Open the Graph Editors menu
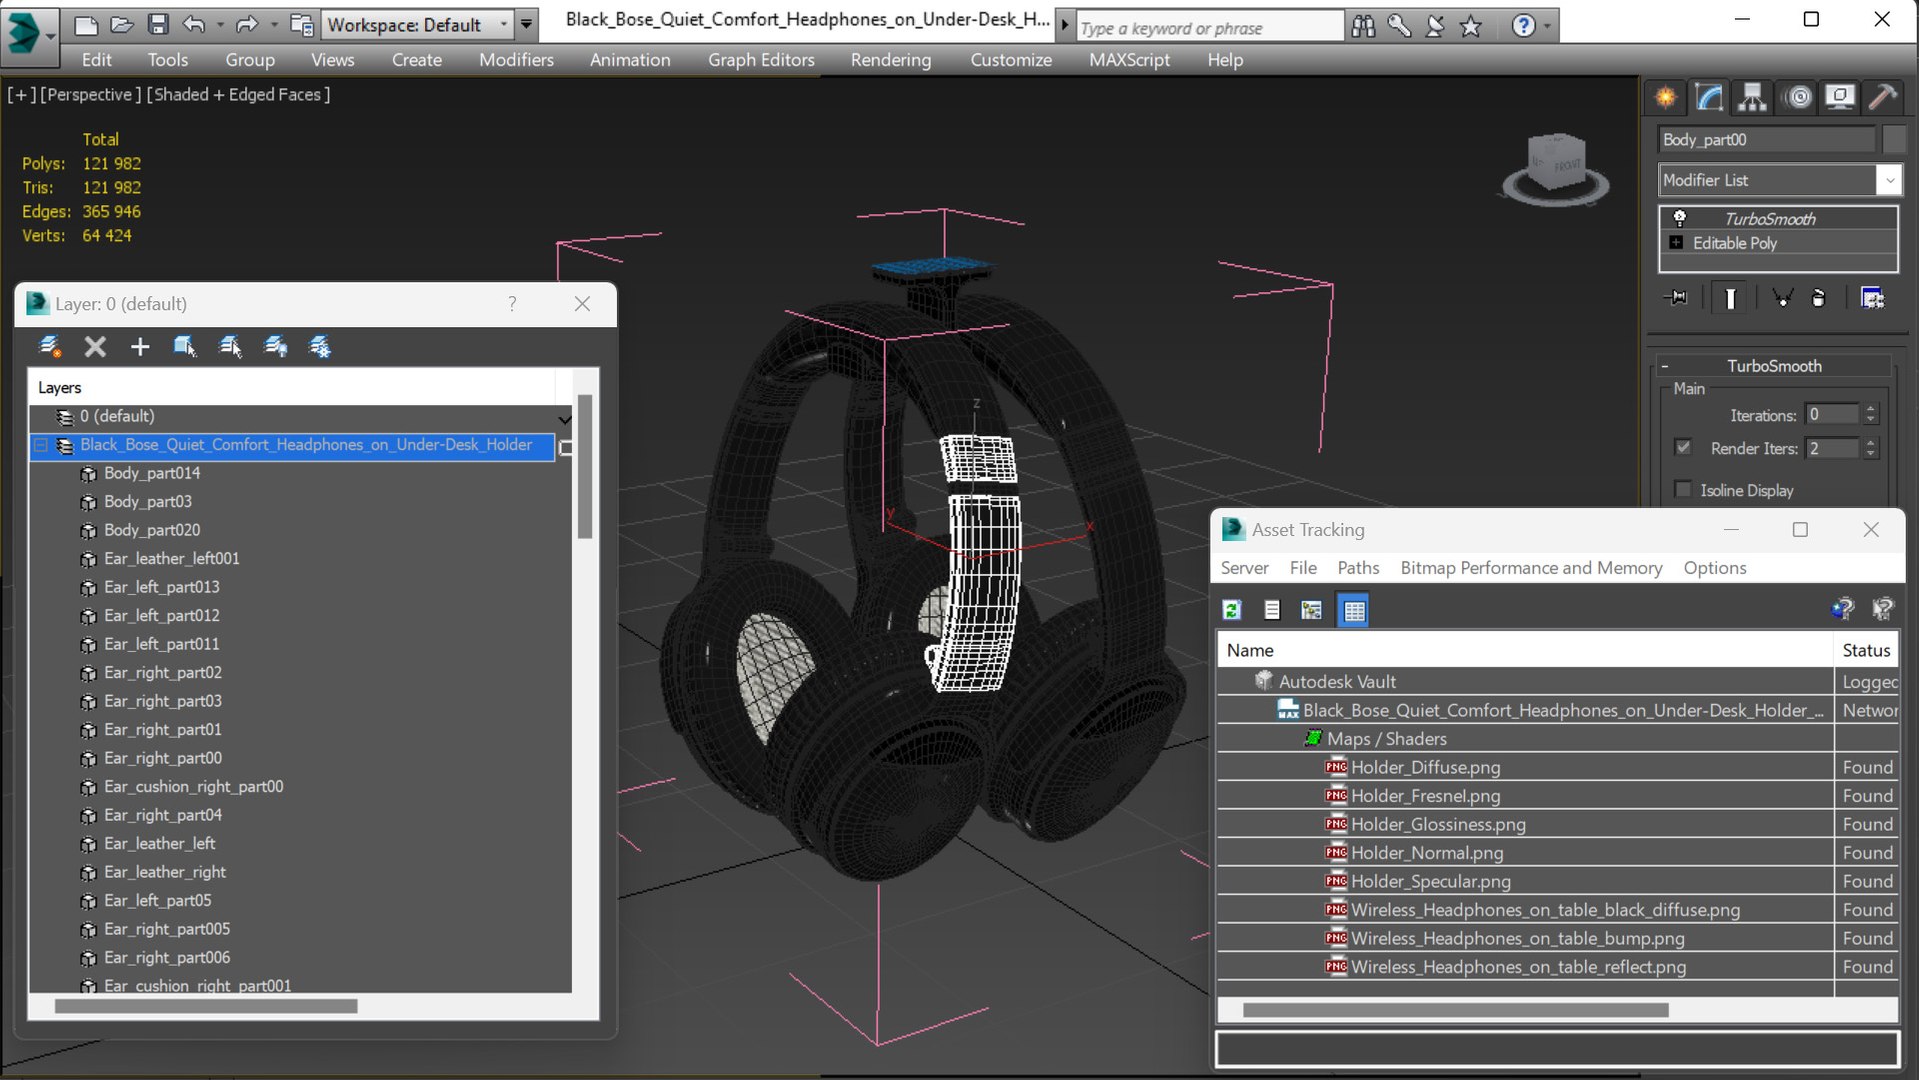 [761, 60]
